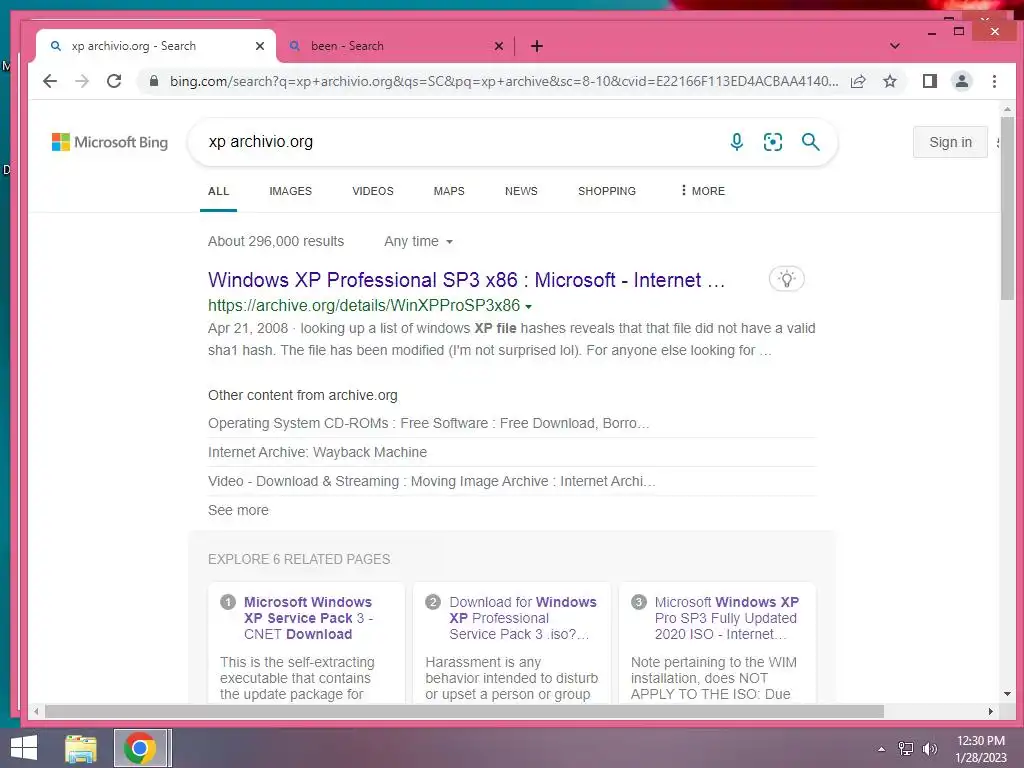Open File Explorer from the taskbar

[81, 748]
